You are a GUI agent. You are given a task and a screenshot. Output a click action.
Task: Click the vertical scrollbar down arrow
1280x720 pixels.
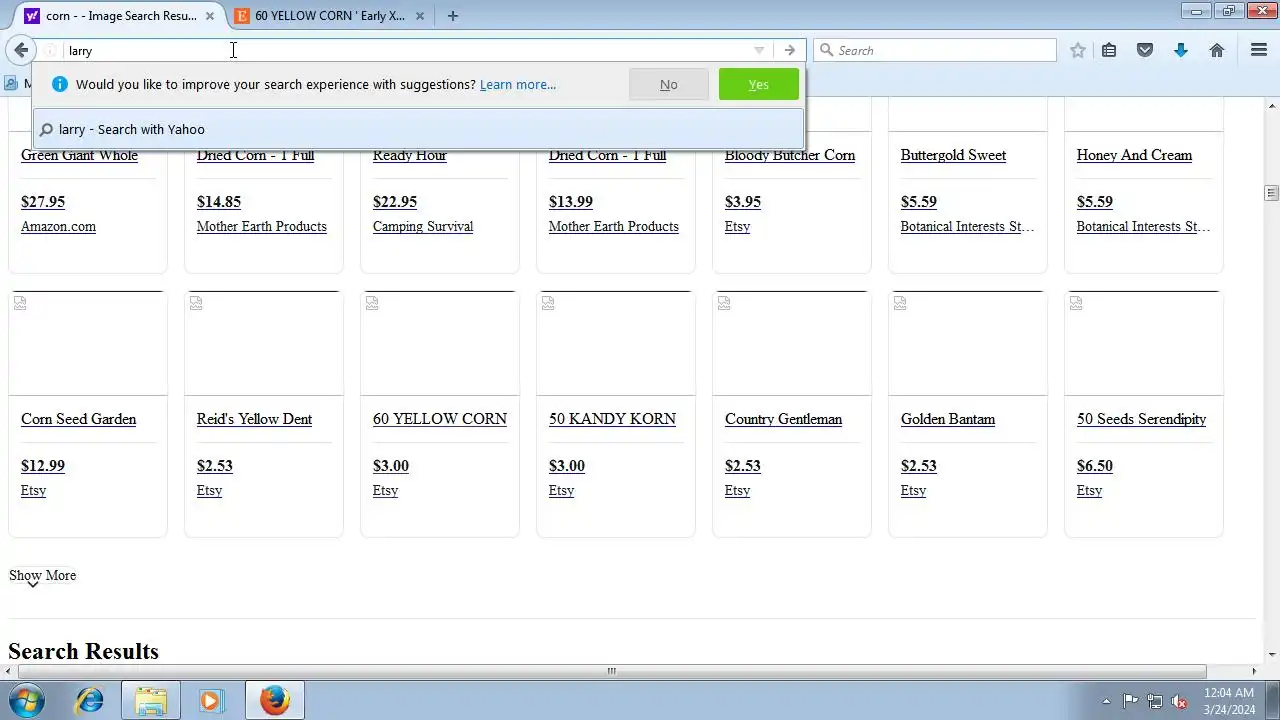[x=1272, y=655]
